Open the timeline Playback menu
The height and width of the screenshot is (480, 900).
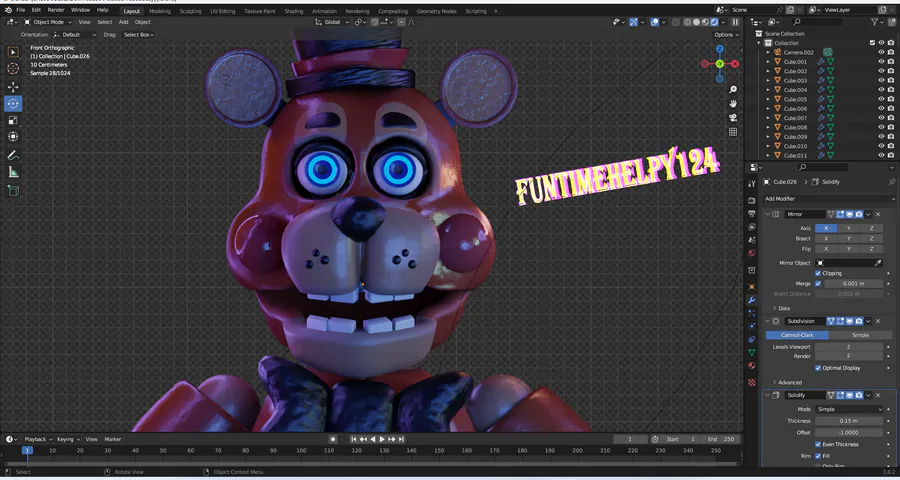38,439
